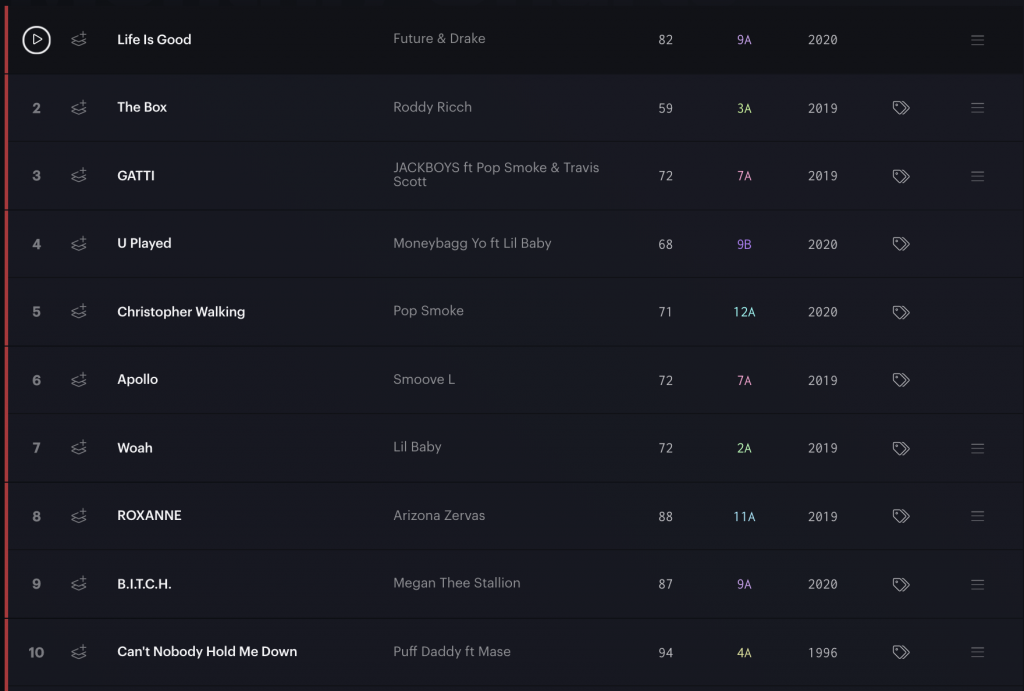Click the year 1996
The image size is (1024, 691).
822,652
